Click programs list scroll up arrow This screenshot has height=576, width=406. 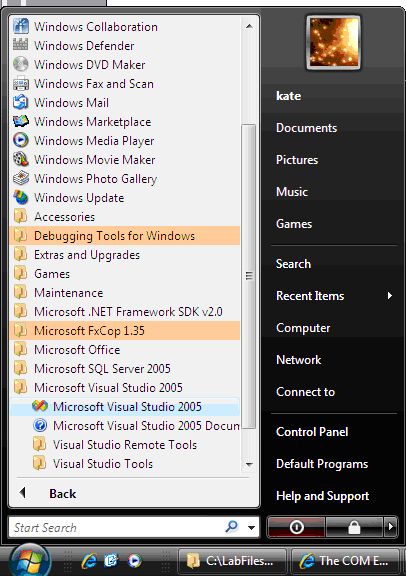point(249,26)
